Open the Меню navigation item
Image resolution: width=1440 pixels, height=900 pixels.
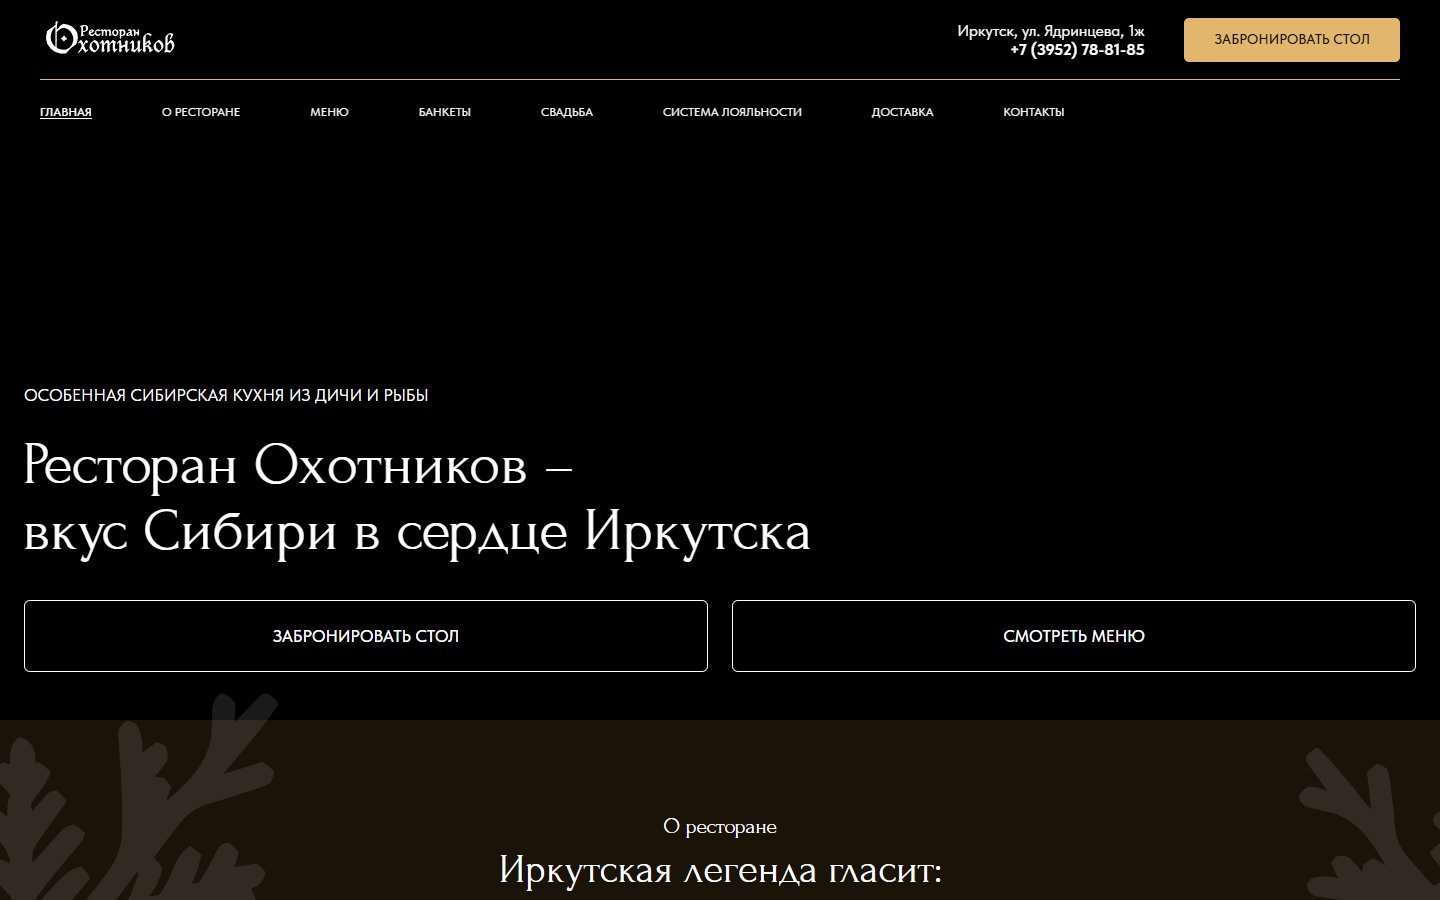tap(329, 112)
